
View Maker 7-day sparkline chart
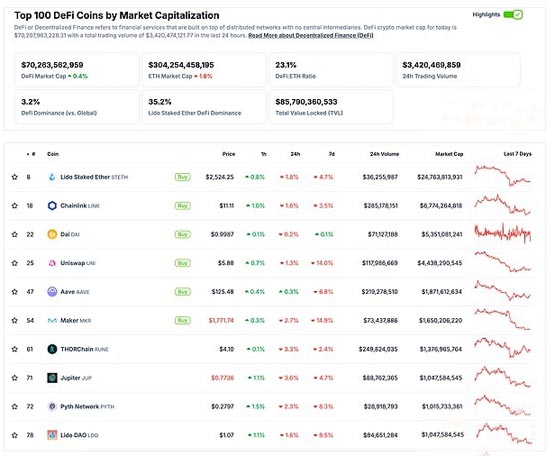[503, 319]
